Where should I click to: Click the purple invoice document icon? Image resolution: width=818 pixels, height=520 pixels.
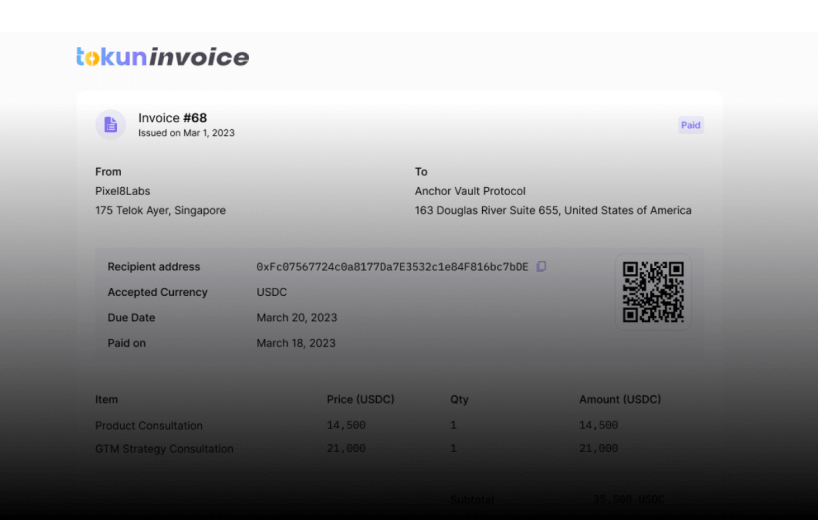(x=110, y=124)
